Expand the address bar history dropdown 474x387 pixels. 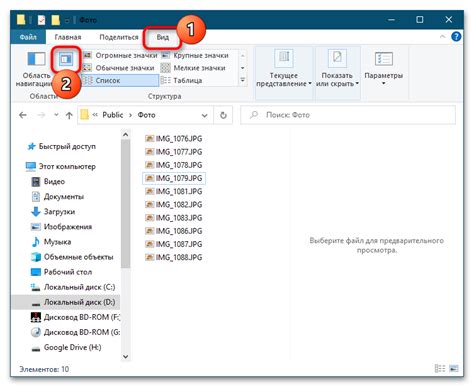click(x=204, y=115)
